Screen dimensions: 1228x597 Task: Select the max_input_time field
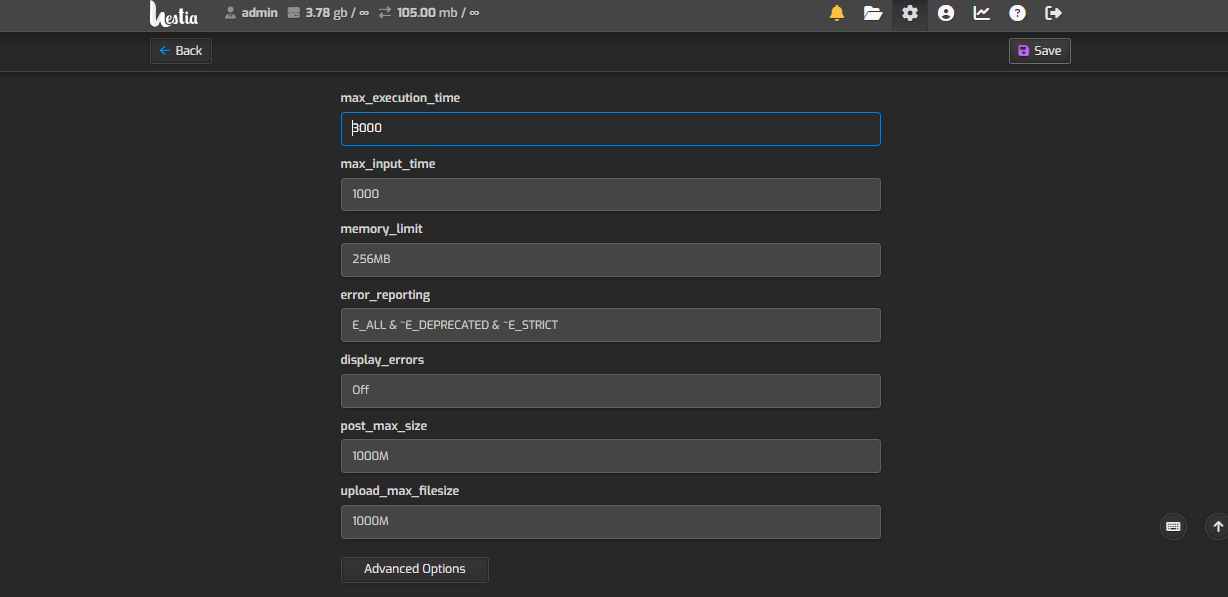pos(610,194)
